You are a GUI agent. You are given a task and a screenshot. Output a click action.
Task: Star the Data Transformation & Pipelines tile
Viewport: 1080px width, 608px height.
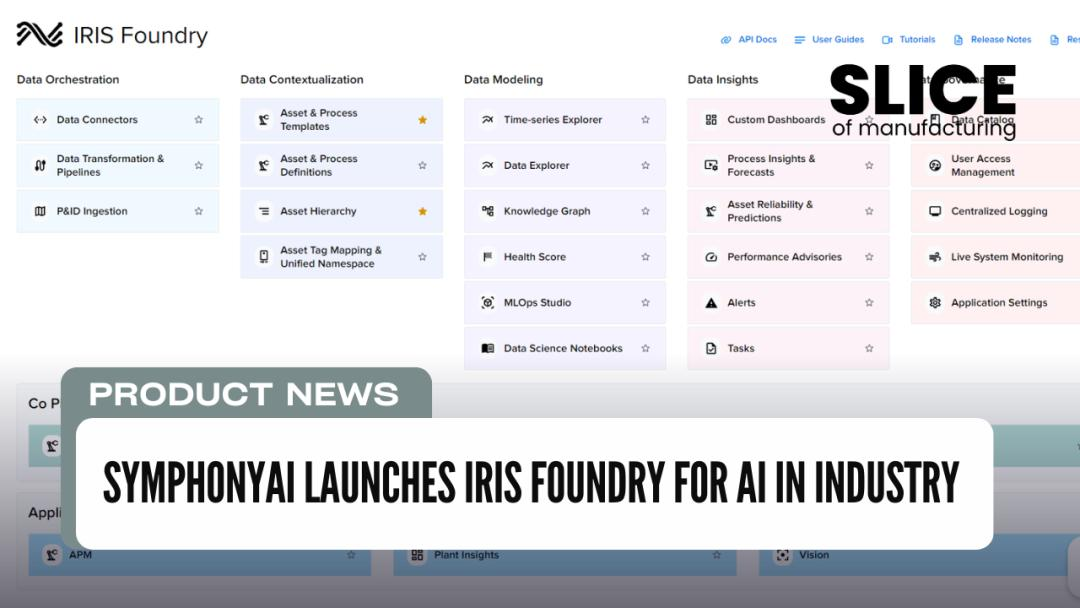coord(198,165)
